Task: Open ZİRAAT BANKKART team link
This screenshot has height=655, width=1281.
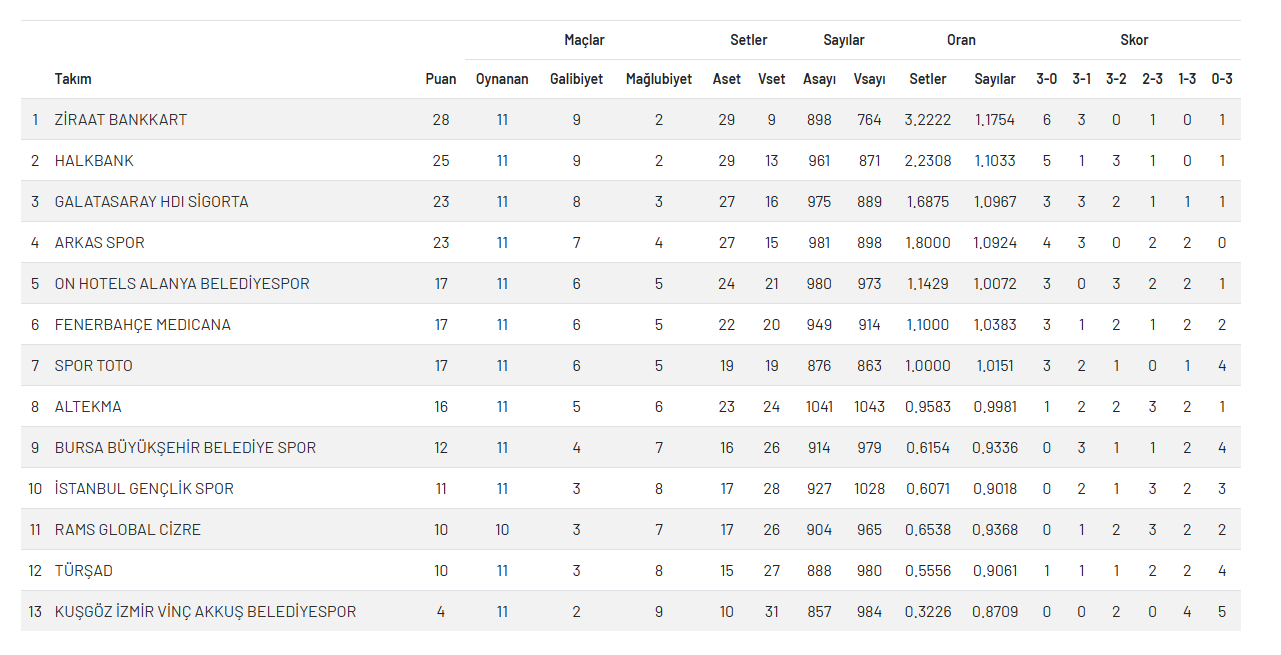Action: [x=121, y=120]
